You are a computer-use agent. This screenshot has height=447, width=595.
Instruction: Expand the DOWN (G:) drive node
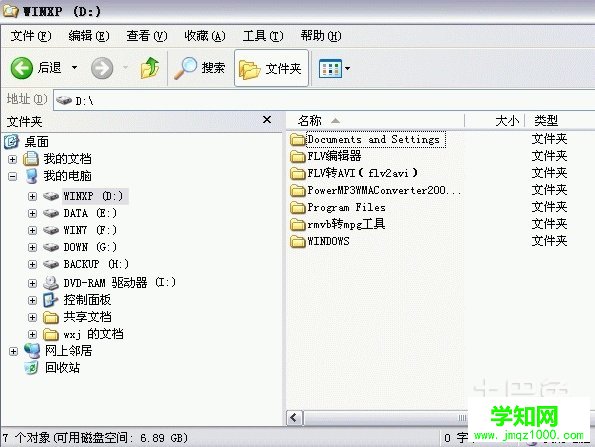point(32,247)
